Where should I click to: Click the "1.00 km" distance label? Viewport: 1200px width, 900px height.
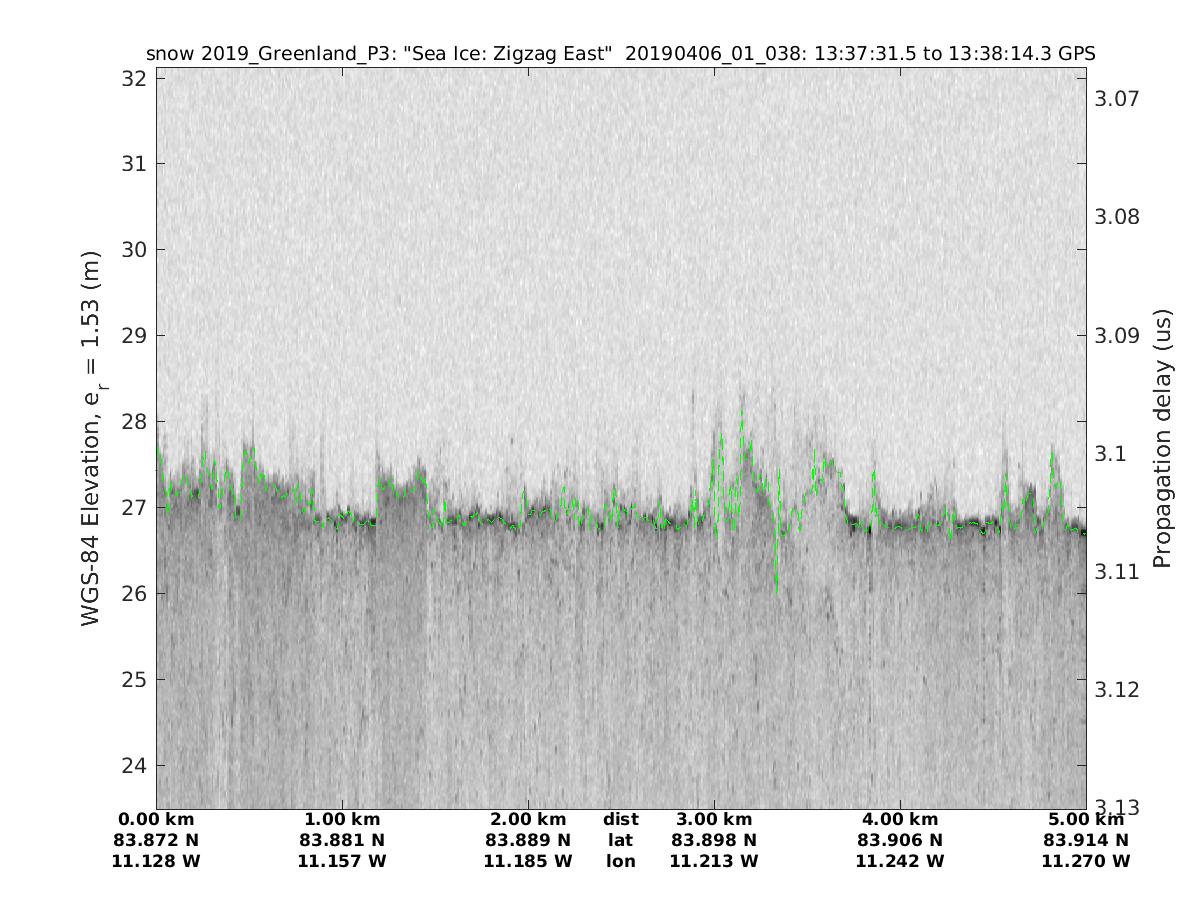(342, 819)
